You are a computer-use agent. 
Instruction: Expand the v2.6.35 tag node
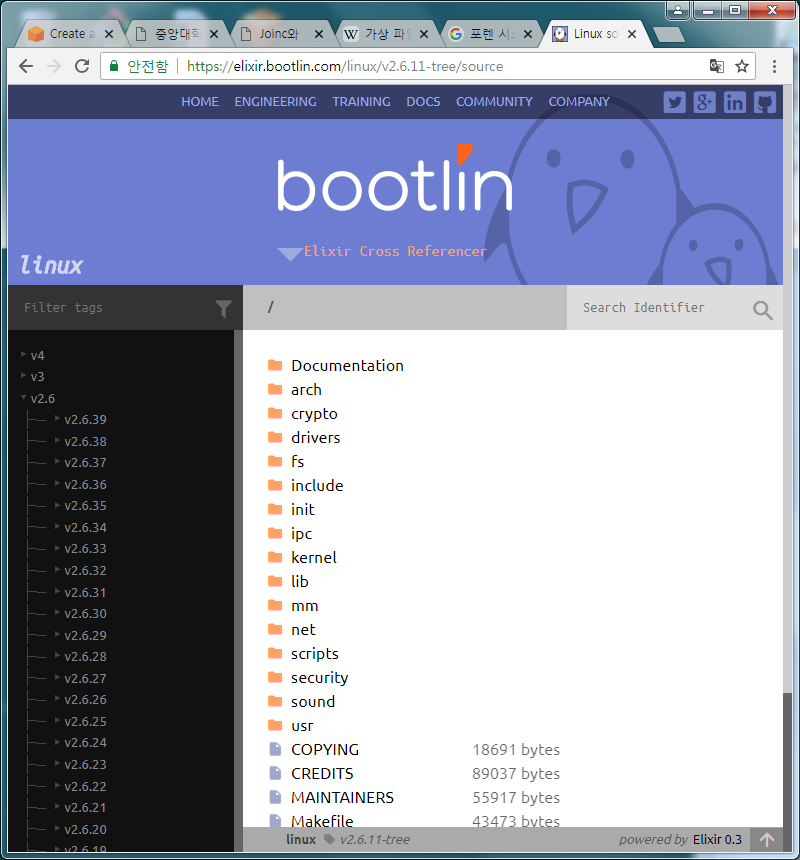pyautogui.click(x=57, y=505)
